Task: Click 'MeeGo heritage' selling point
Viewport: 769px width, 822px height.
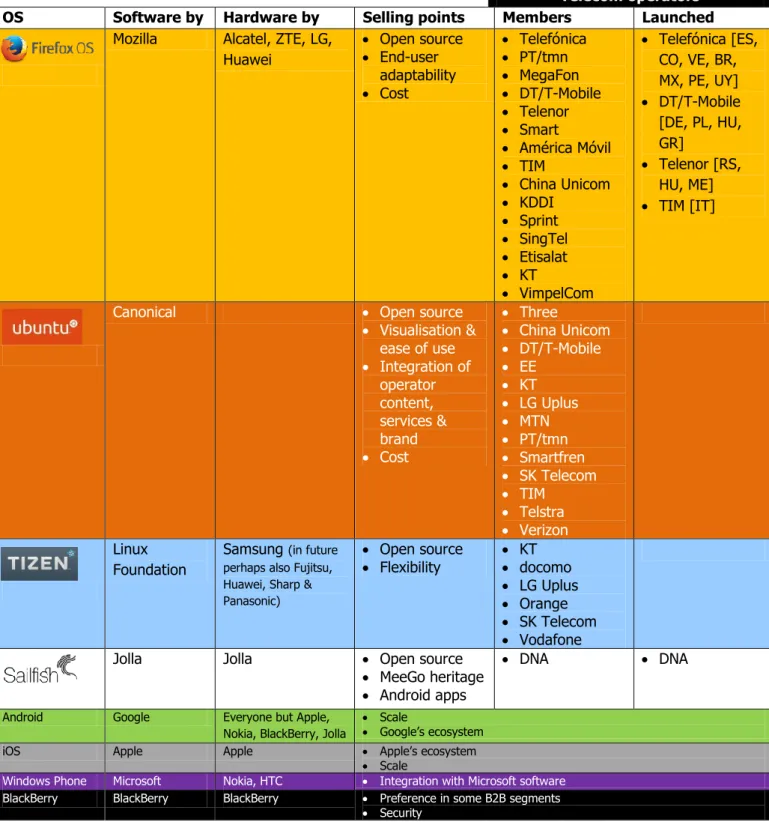Action: 431,677
